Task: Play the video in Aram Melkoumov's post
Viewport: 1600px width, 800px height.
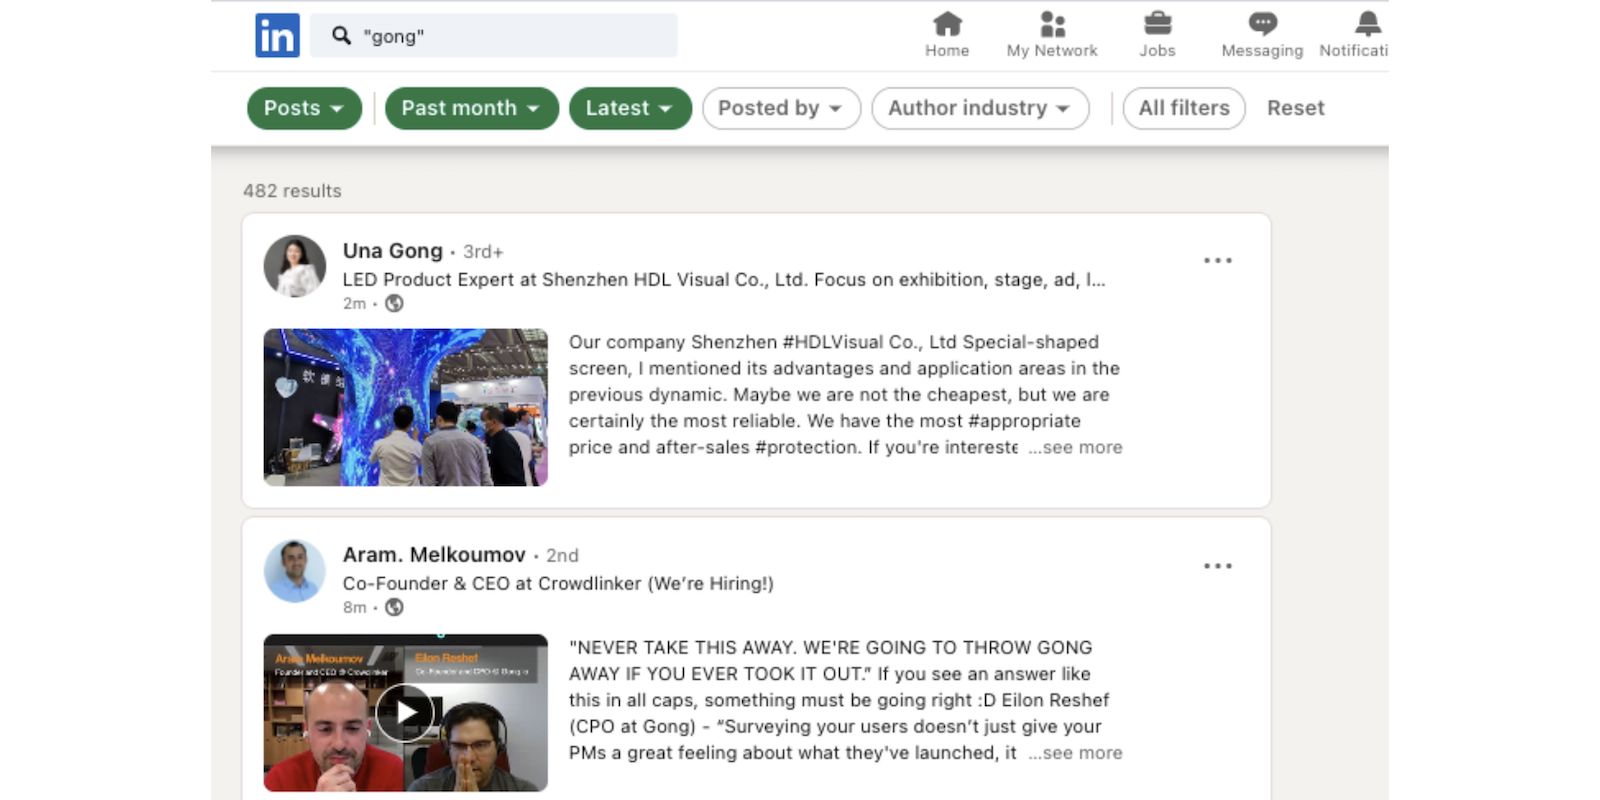Action: [x=405, y=712]
